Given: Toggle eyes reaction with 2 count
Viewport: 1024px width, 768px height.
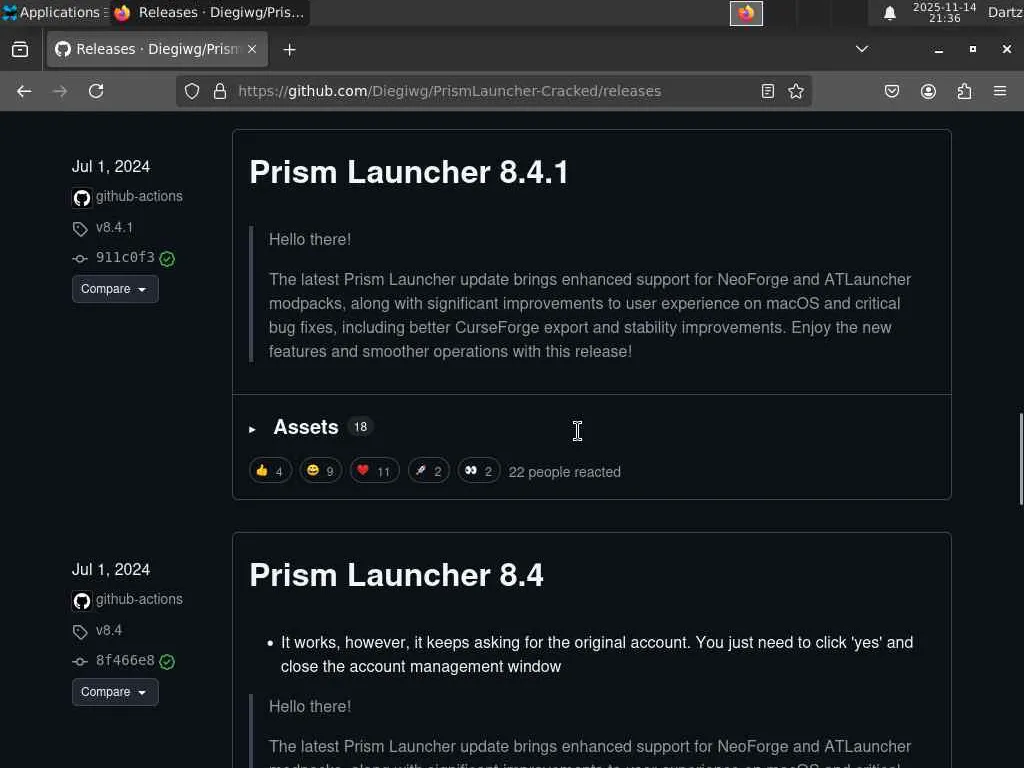Looking at the screenshot, I should [479, 471].
